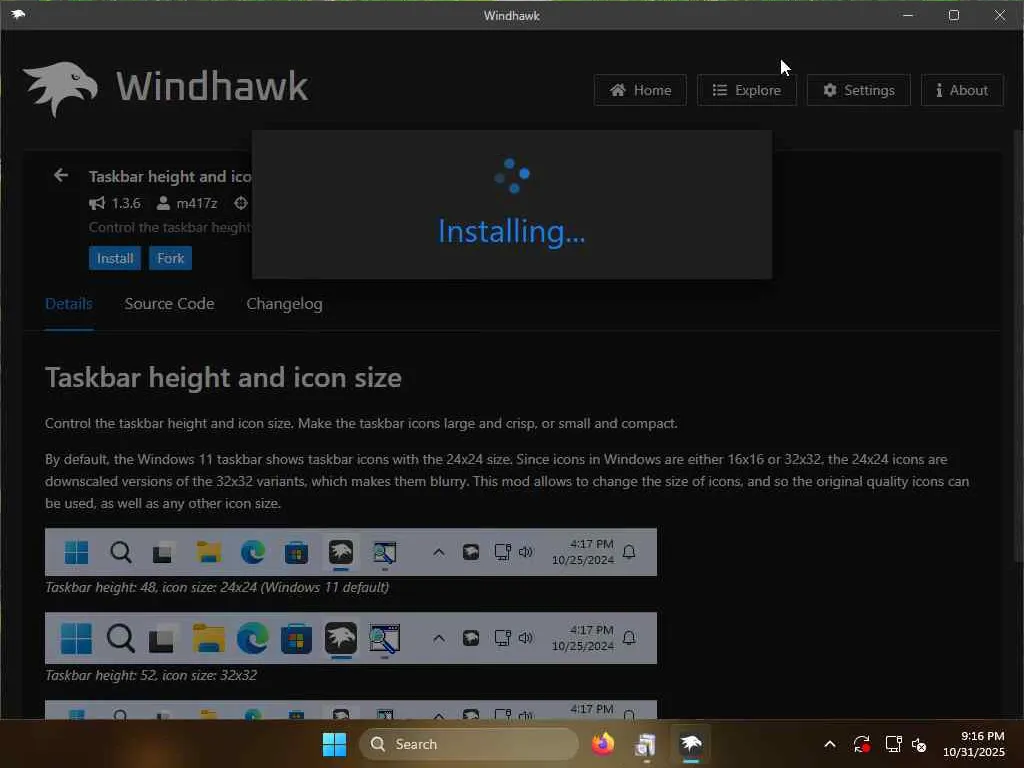Click the Windhawk eagle logo
Screen dimensions: 1024x768
pos(61,88)
